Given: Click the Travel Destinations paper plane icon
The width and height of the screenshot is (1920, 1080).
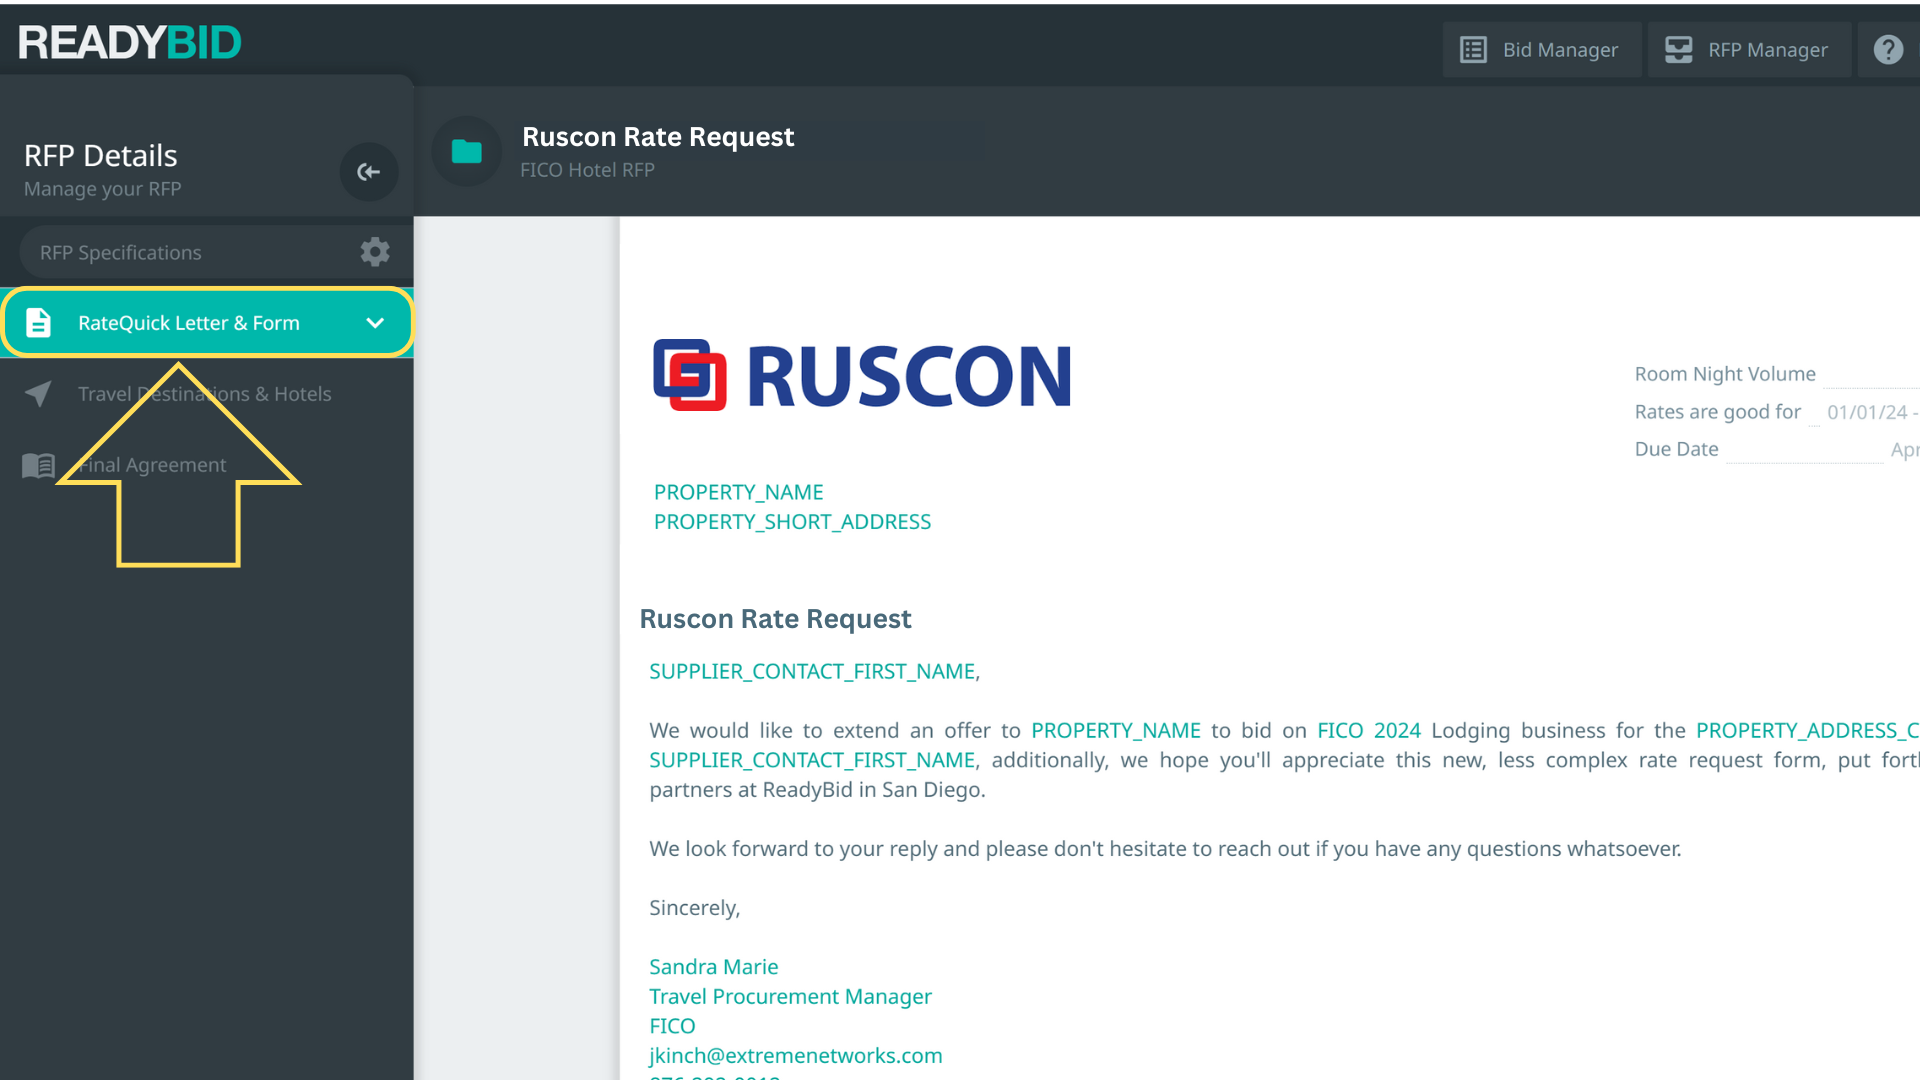Looking at the screenshot, I should pyautogui.click(x=38, y=394).
